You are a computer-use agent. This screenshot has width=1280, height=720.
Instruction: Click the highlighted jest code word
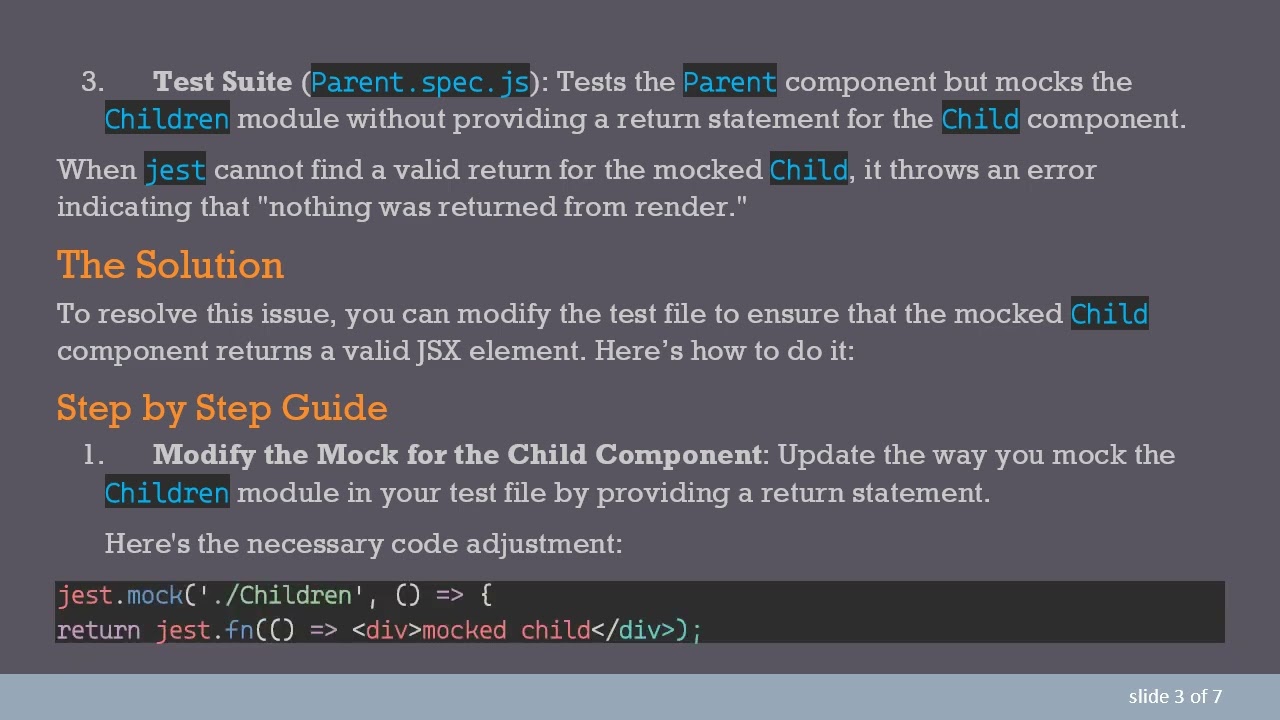click(x=175, y=170)
